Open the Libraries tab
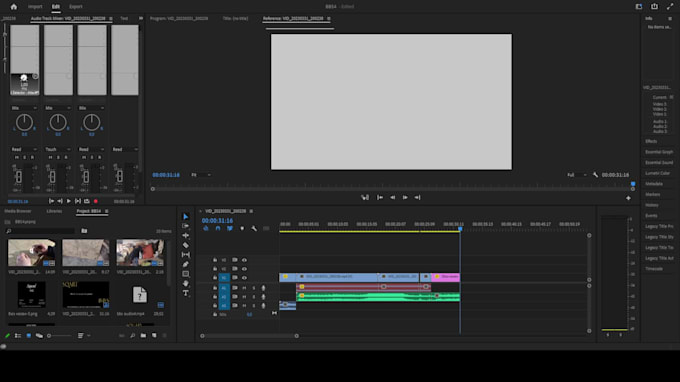Screen dimensions: 680x382 click(x=54, y=211)
